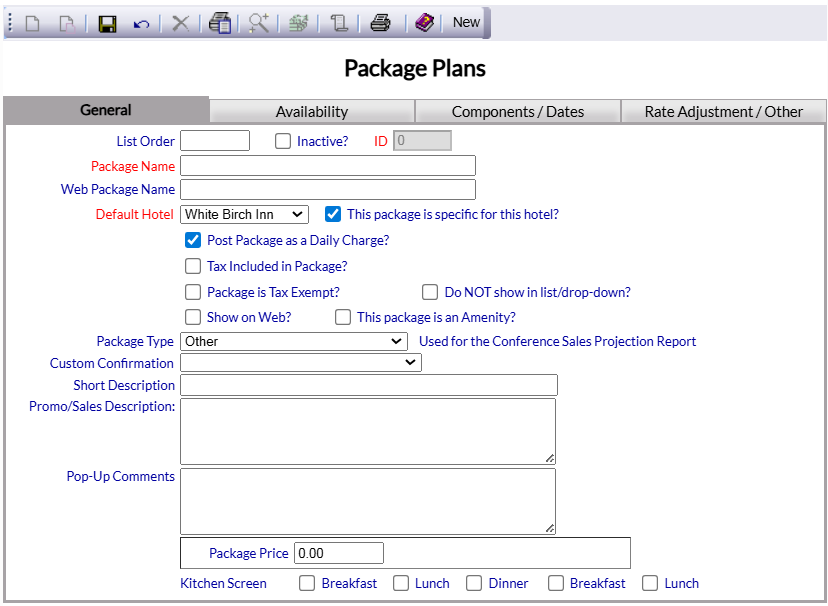Click the magnifier search icon
The image size is (828, 606).
coord(259,23)
